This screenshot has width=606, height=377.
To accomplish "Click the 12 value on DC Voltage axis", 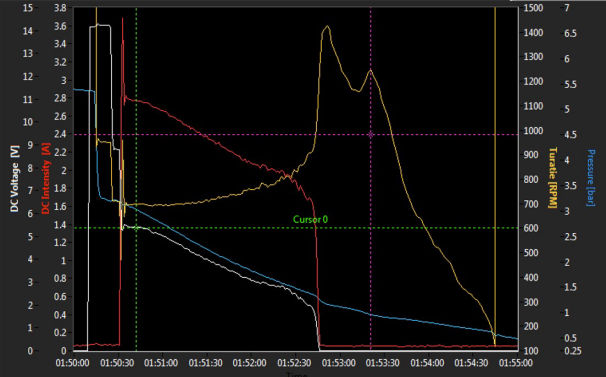I will coord(28,77).
